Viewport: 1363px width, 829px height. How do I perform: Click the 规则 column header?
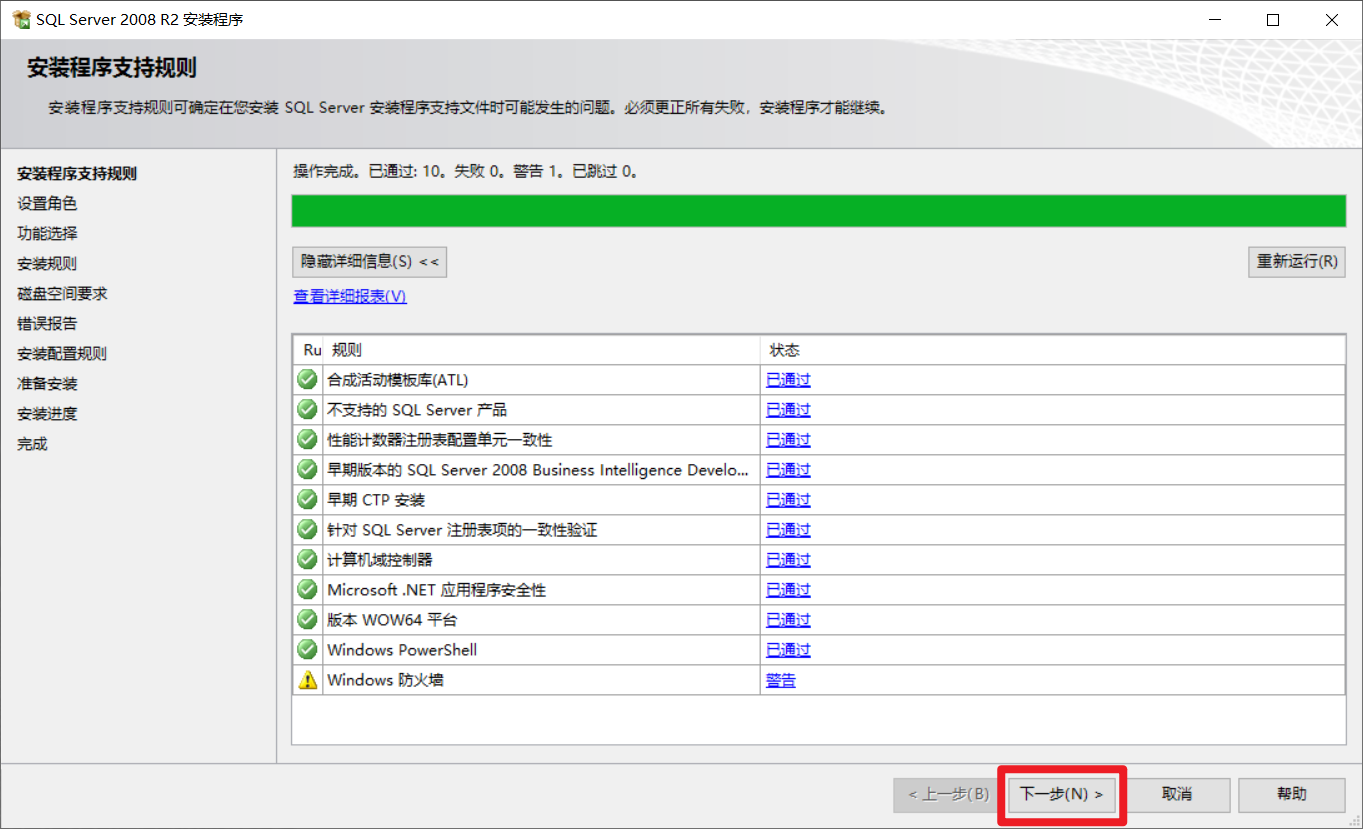541,350
